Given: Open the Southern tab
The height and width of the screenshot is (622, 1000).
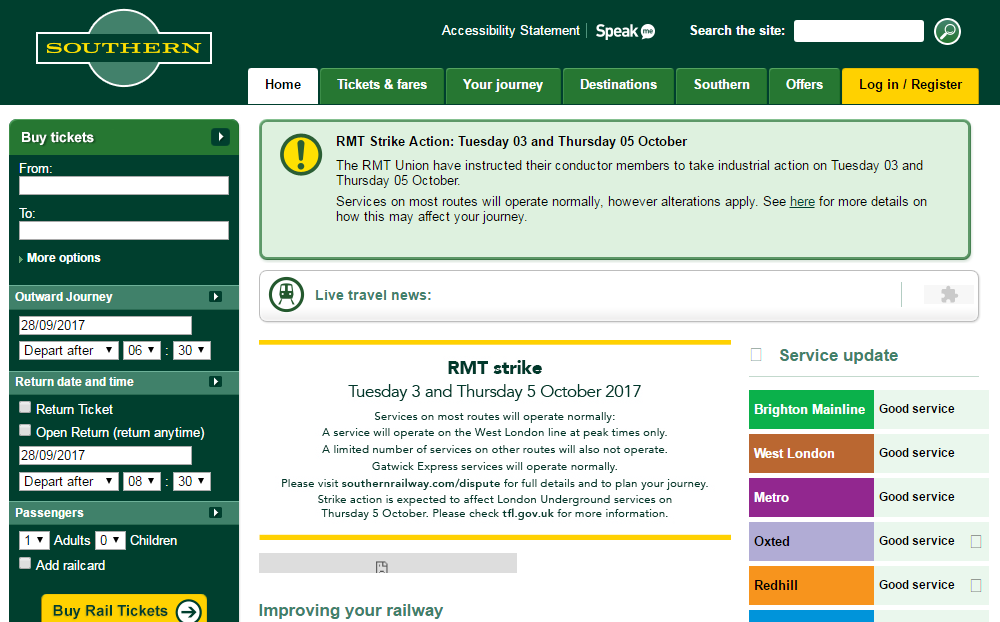Looking at the screenshot, I should (x=722, y=85).
